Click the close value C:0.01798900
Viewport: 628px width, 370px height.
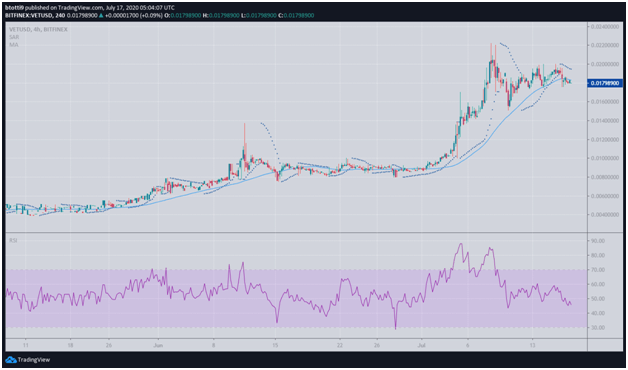coord(296,15)
